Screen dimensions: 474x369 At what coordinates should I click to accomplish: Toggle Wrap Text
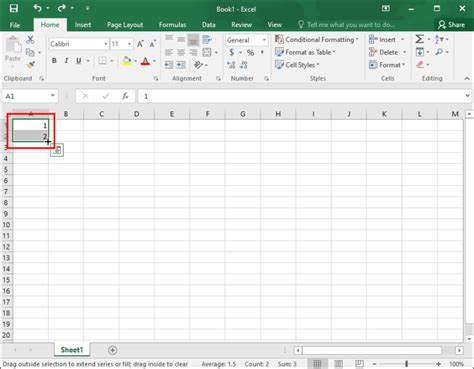pyautogui.click(x=207, y=40)
